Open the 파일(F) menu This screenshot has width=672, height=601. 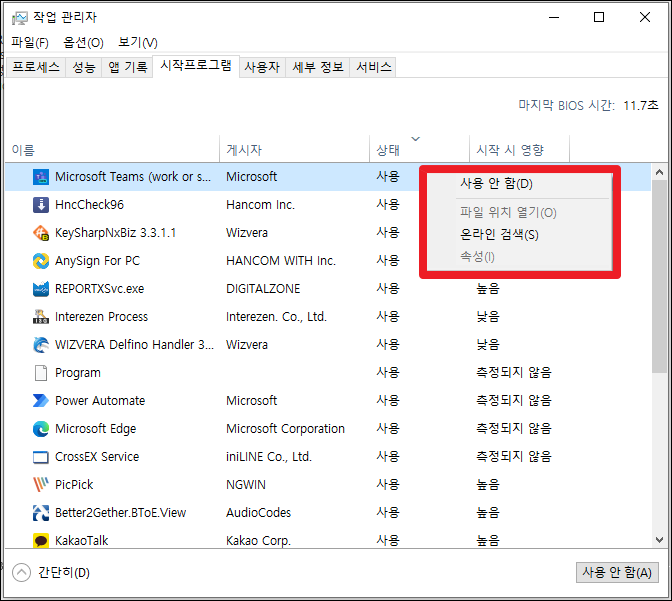(30, 42)
